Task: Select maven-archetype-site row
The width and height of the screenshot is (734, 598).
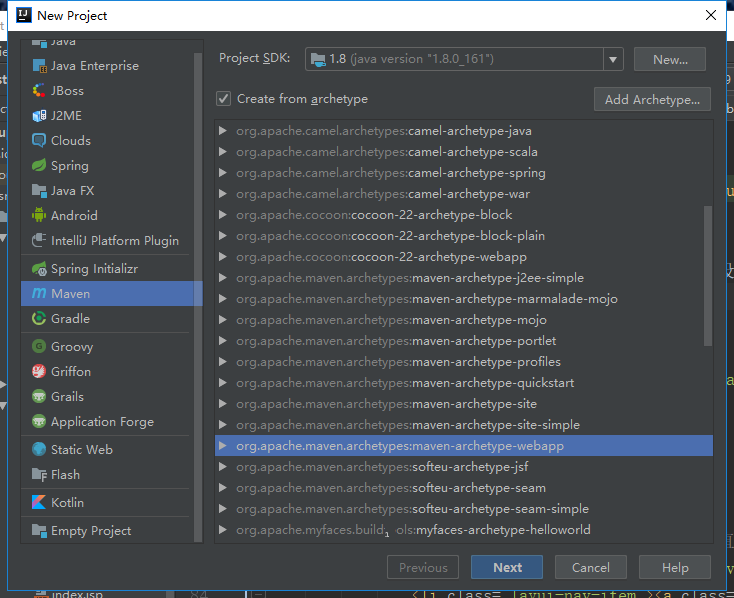Action: click(464, 404)
